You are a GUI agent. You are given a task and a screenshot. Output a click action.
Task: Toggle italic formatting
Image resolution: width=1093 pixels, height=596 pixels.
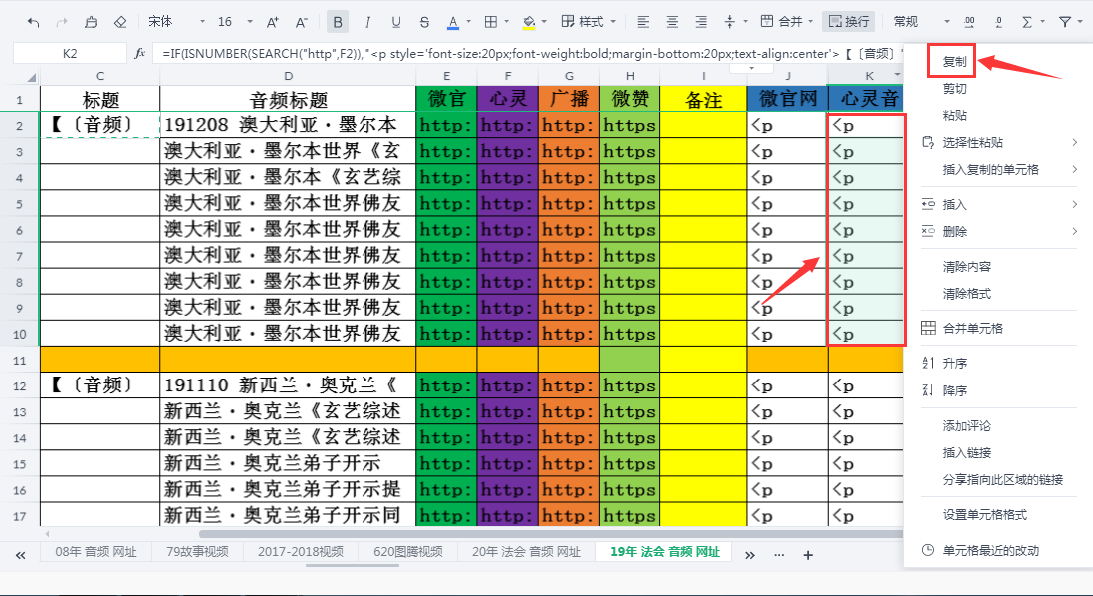point(367,22)
